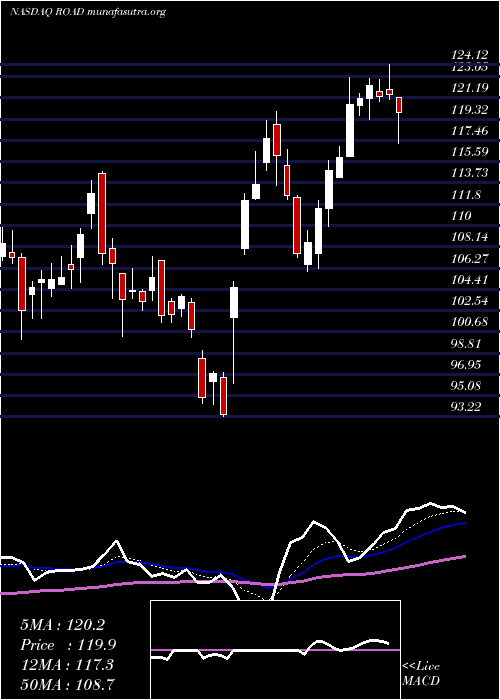Click the 5MA : 120.2 readout
500x700 pixels.
tap(62, 625)
